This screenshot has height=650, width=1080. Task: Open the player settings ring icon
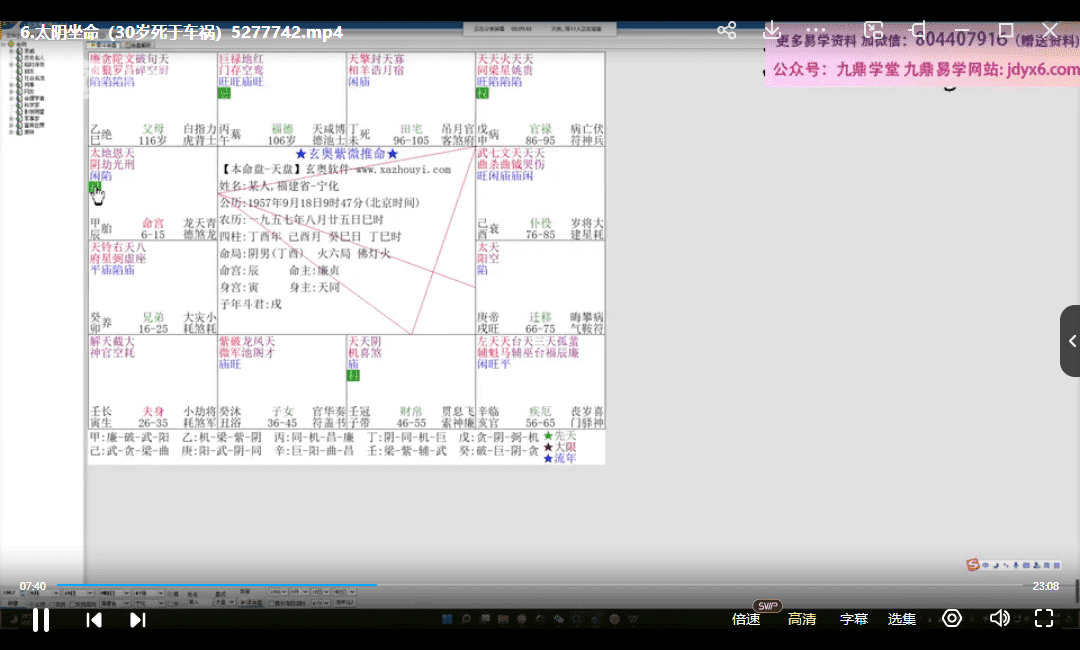click(x=952, y=618)
